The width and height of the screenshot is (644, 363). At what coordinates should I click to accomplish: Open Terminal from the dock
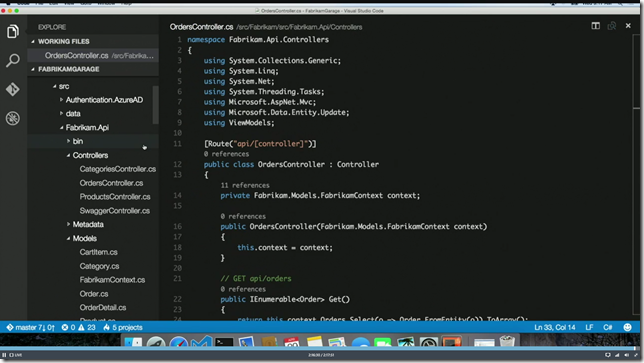point(224,342)
